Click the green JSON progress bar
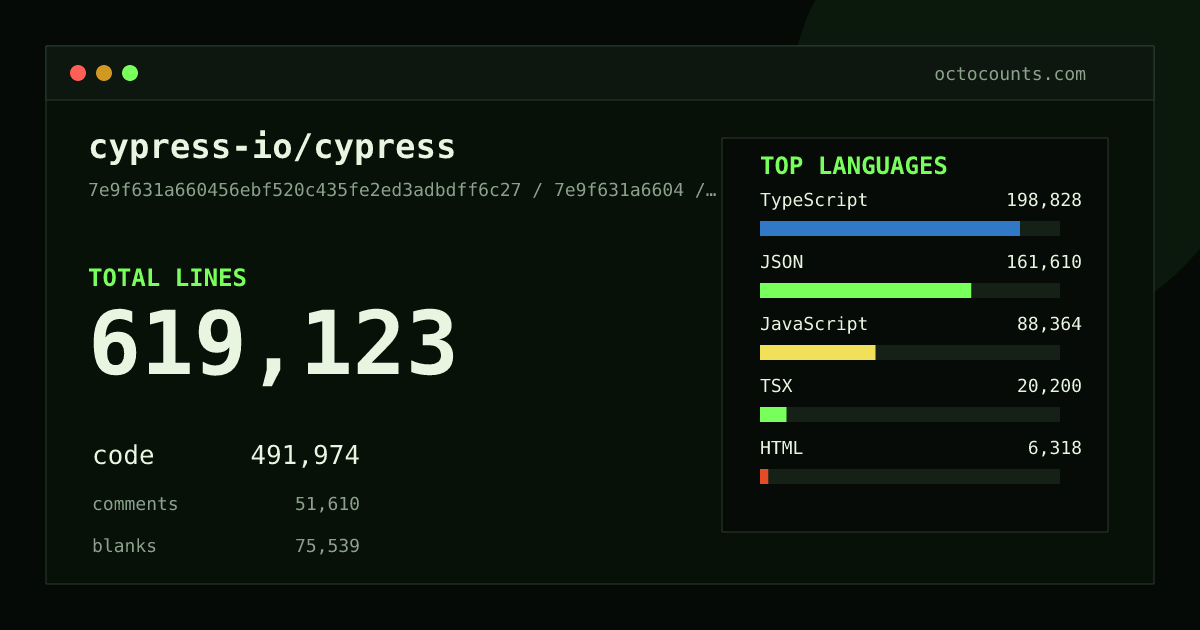This screenshot has height=630, width=1200. point(865,290)
